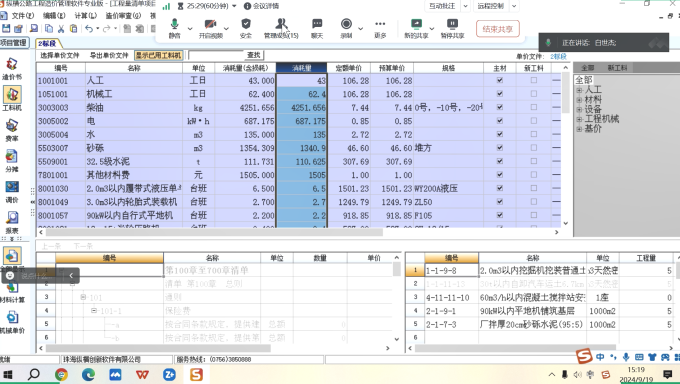Open 管理成员 participants icon
680x384 pixels.
click(281, 28)
